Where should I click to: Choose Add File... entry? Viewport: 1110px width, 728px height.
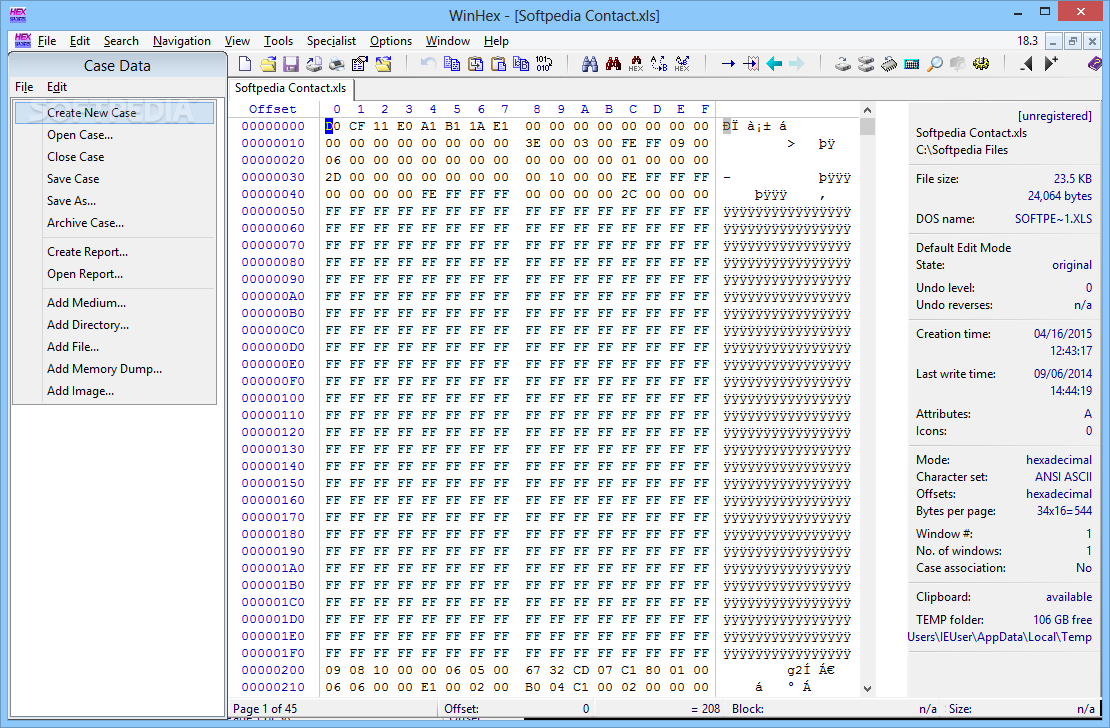click(115, 346)
